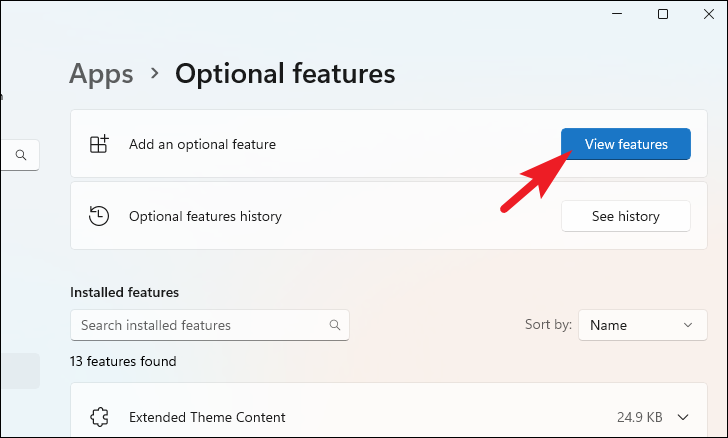Click the left sidebar search magnifier icon
Viewport: 728px width, 438px height.
[x=21, y=155]
